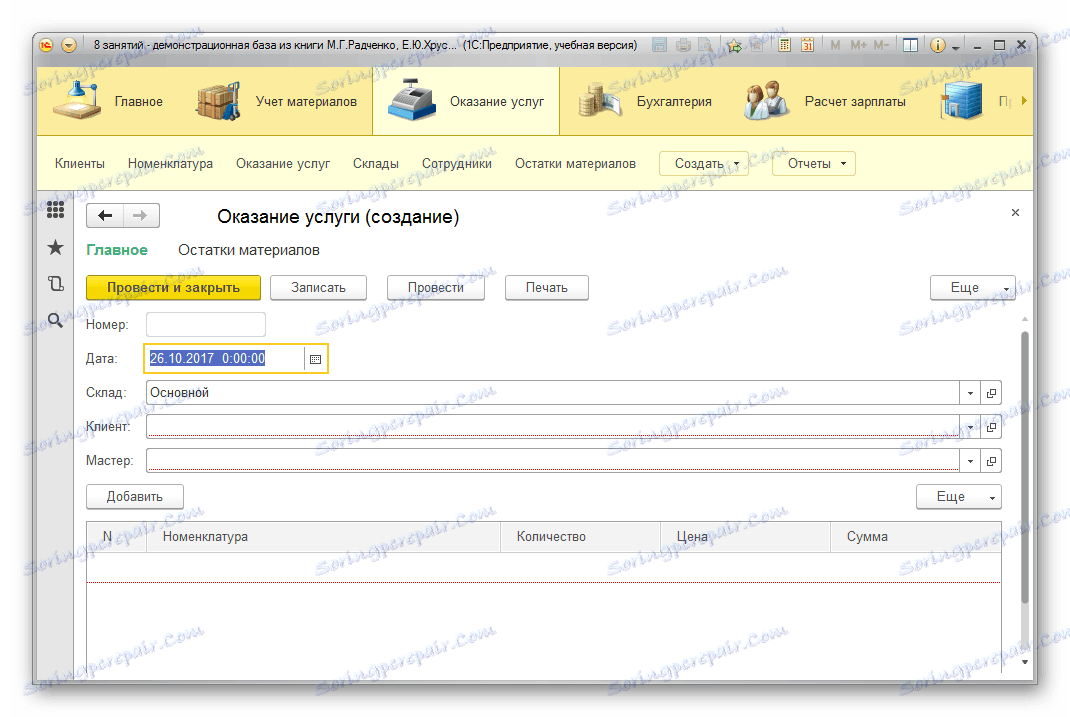
Task: Click Добавить button
Action: [x=134, y=497]
